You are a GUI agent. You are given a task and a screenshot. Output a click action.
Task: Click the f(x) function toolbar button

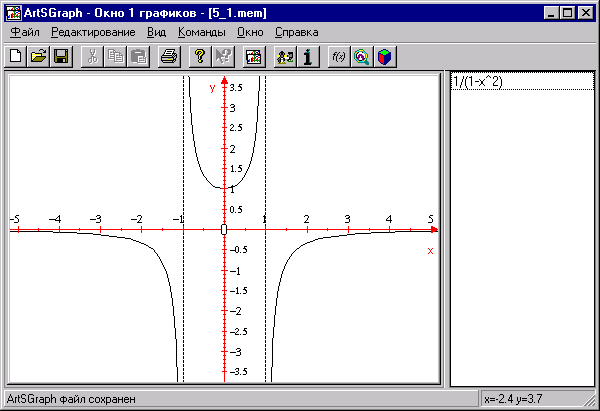pyautogui.click(x=338, y=57)
